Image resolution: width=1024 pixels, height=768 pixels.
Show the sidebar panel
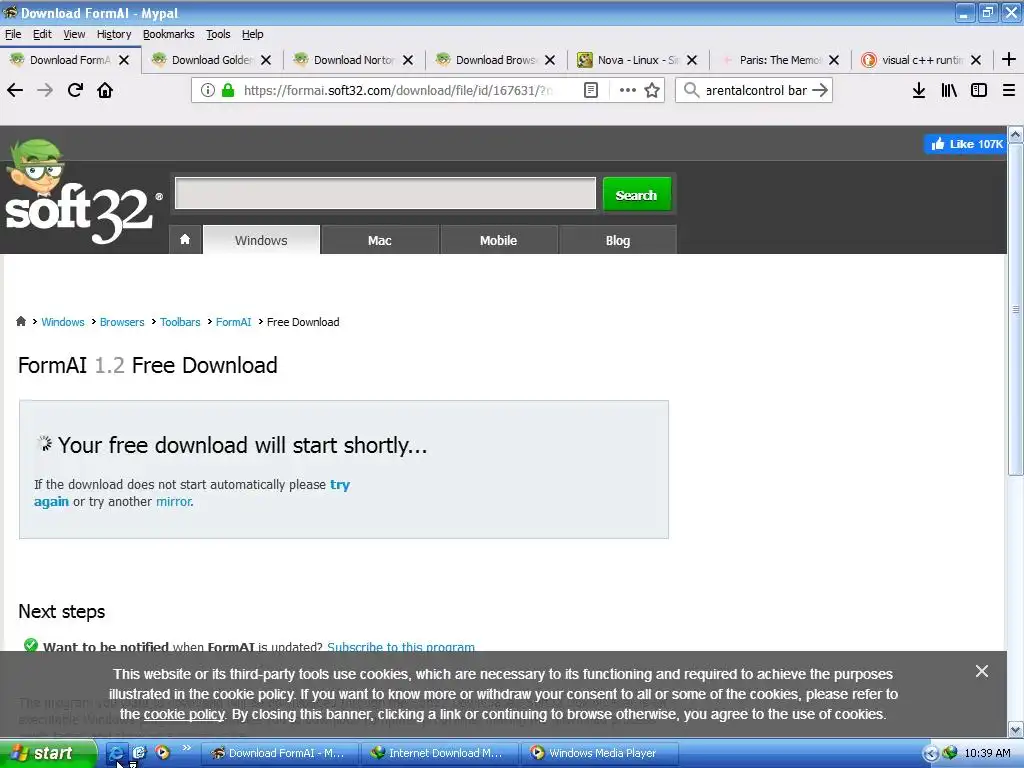tap(979, 90)
